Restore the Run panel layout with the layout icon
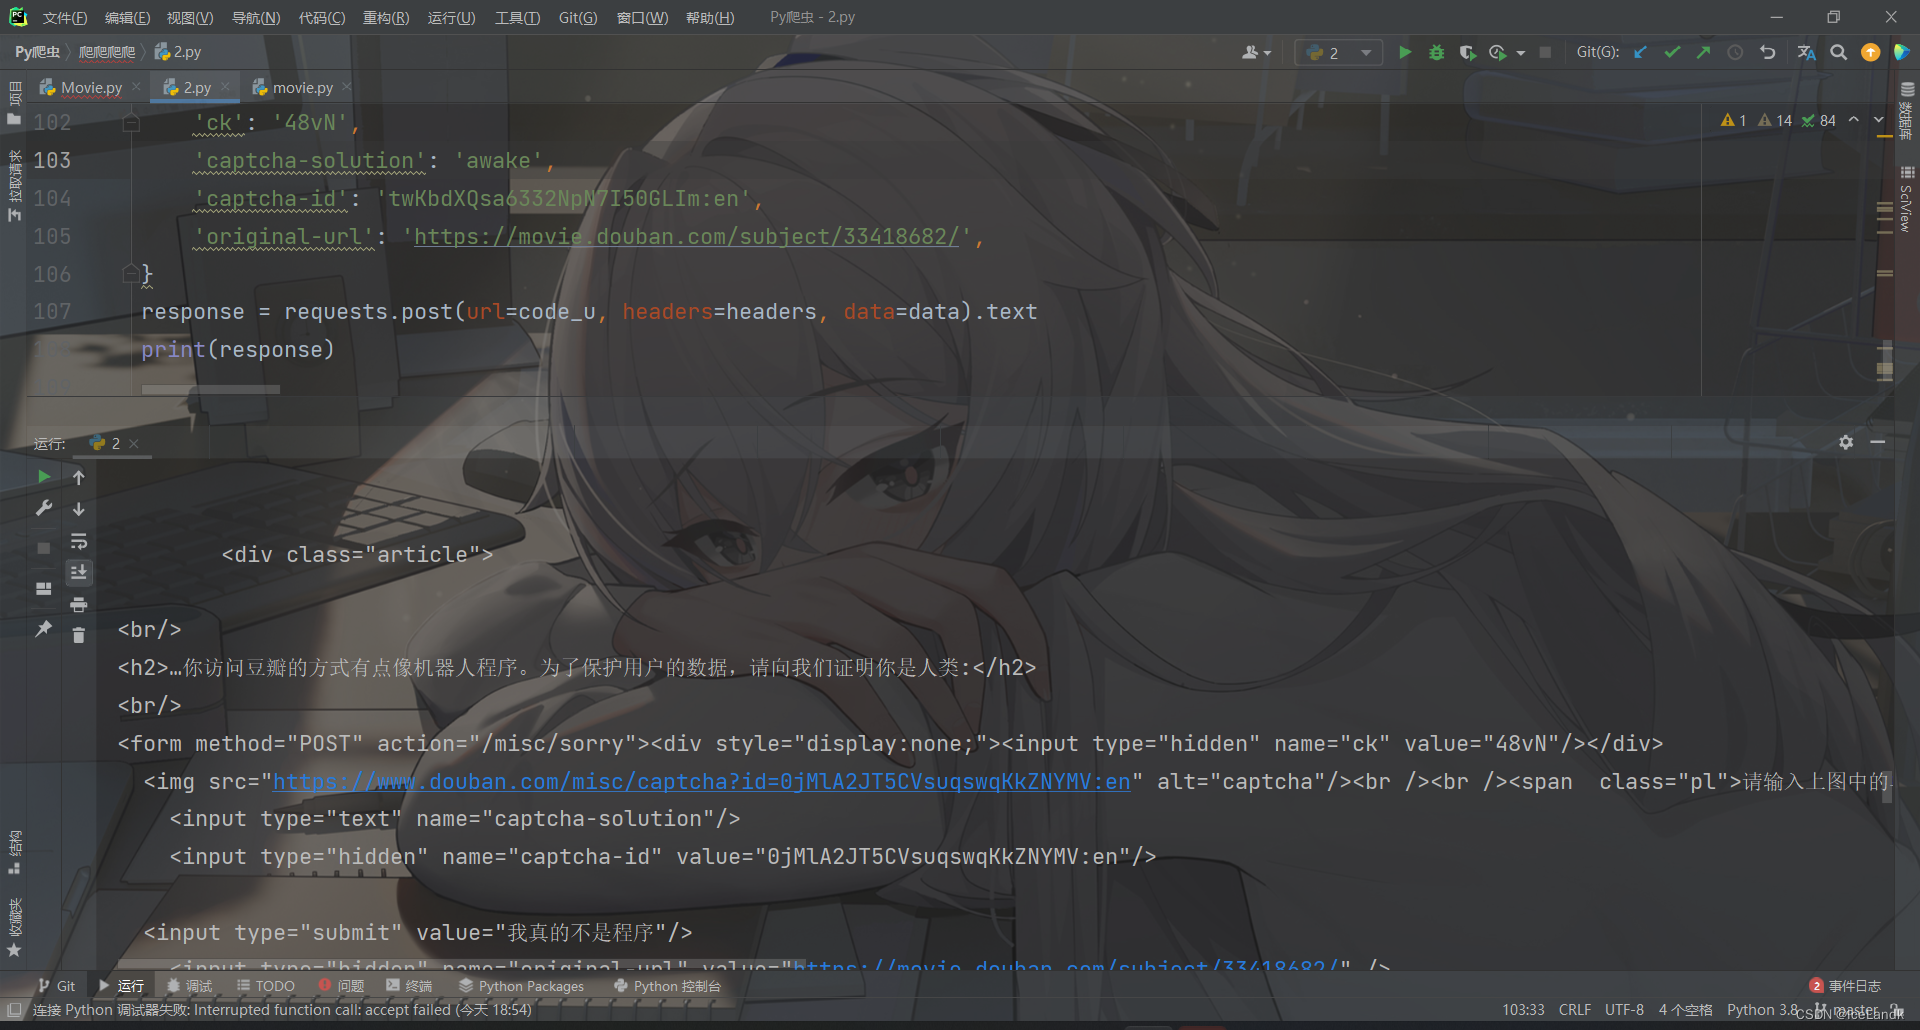Image resolution: width=1920 pixels, height=1030 pixels. click(x=44, y=588)
